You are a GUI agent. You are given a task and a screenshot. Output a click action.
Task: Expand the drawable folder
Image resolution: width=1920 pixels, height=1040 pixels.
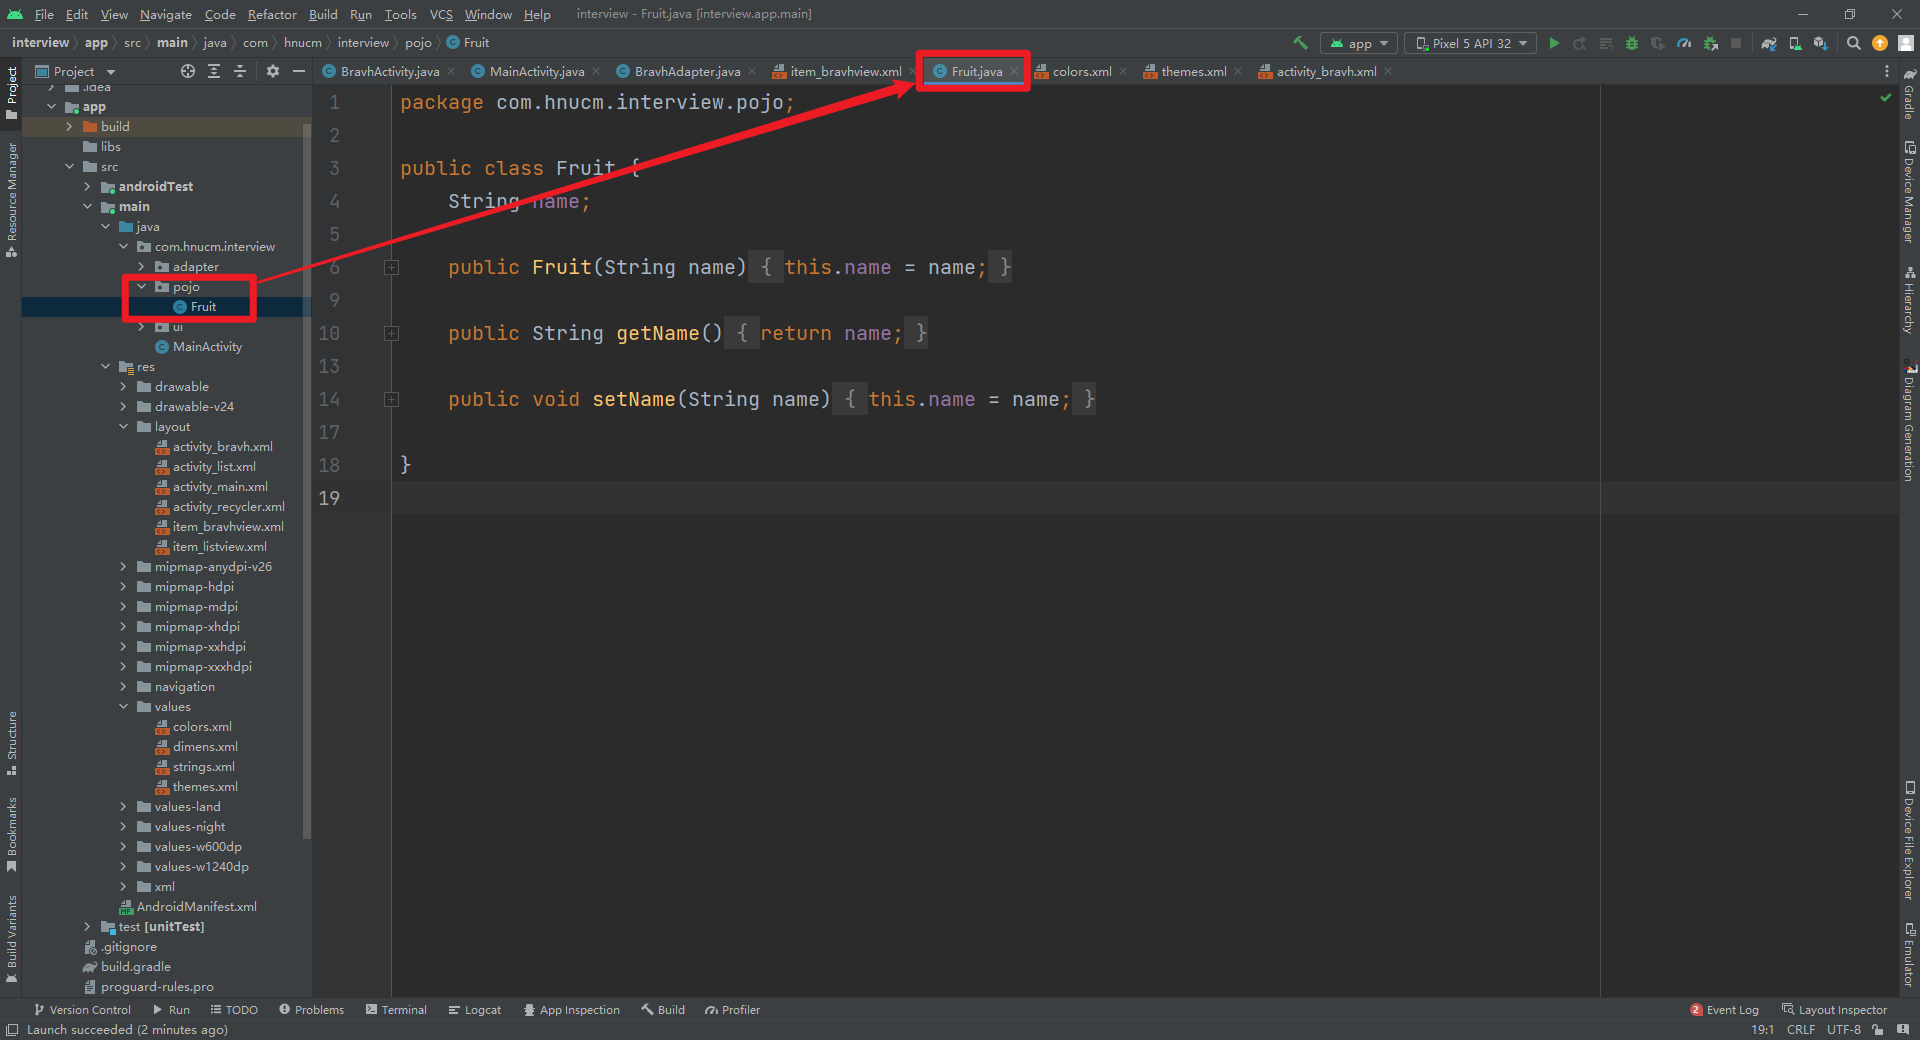(123, 387)
